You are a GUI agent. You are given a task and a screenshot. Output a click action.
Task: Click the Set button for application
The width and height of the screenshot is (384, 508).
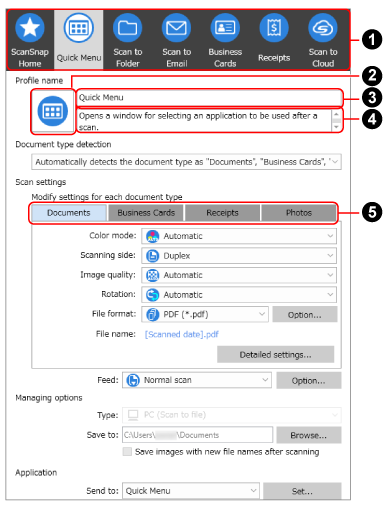(x=302, y=491)
